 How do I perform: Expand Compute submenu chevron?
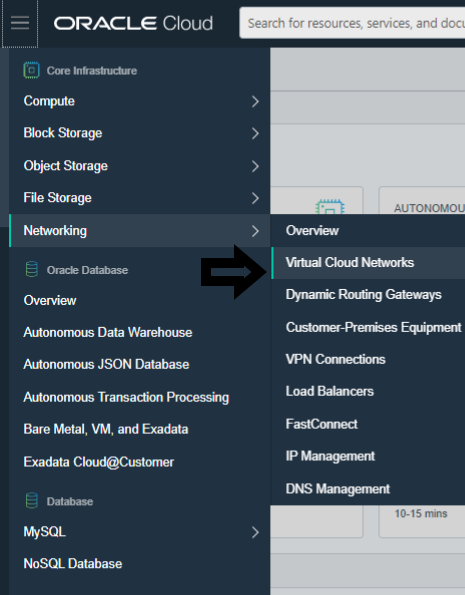(x=255, y=101)
